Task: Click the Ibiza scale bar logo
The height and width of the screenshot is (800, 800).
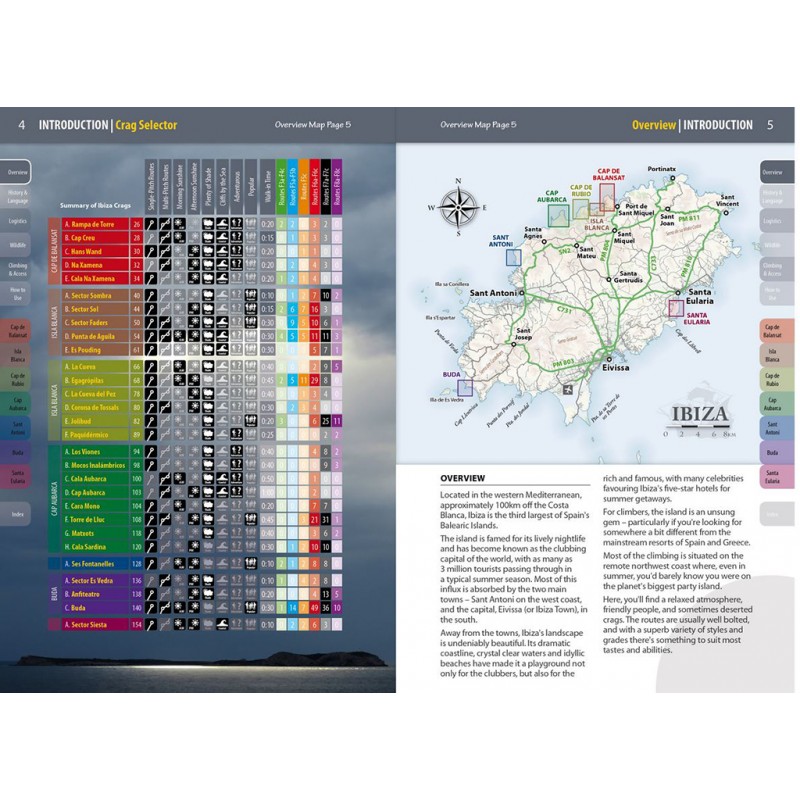Action: pos(699,418)
